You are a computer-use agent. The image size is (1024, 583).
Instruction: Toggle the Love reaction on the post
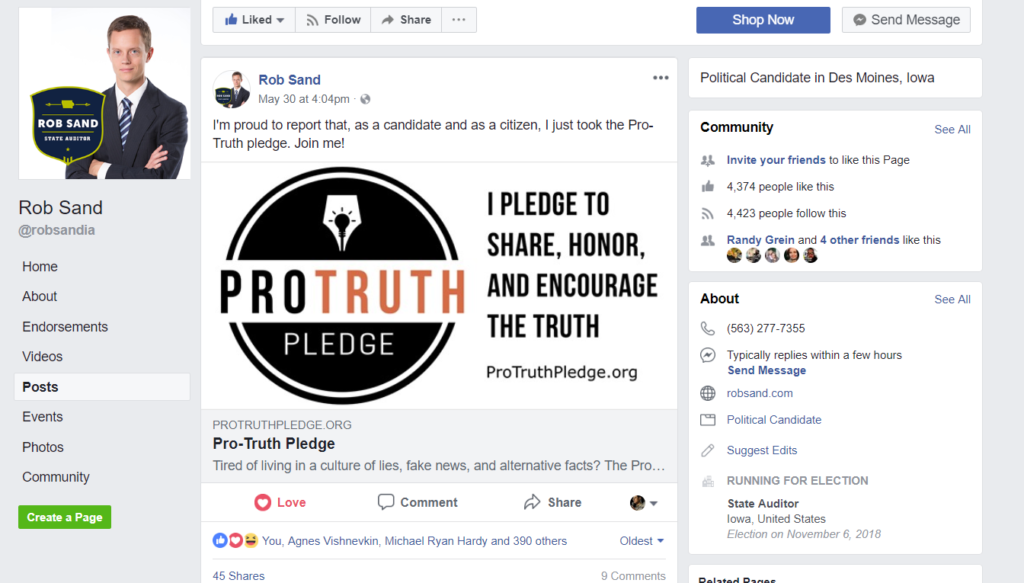tap(280, 502)
